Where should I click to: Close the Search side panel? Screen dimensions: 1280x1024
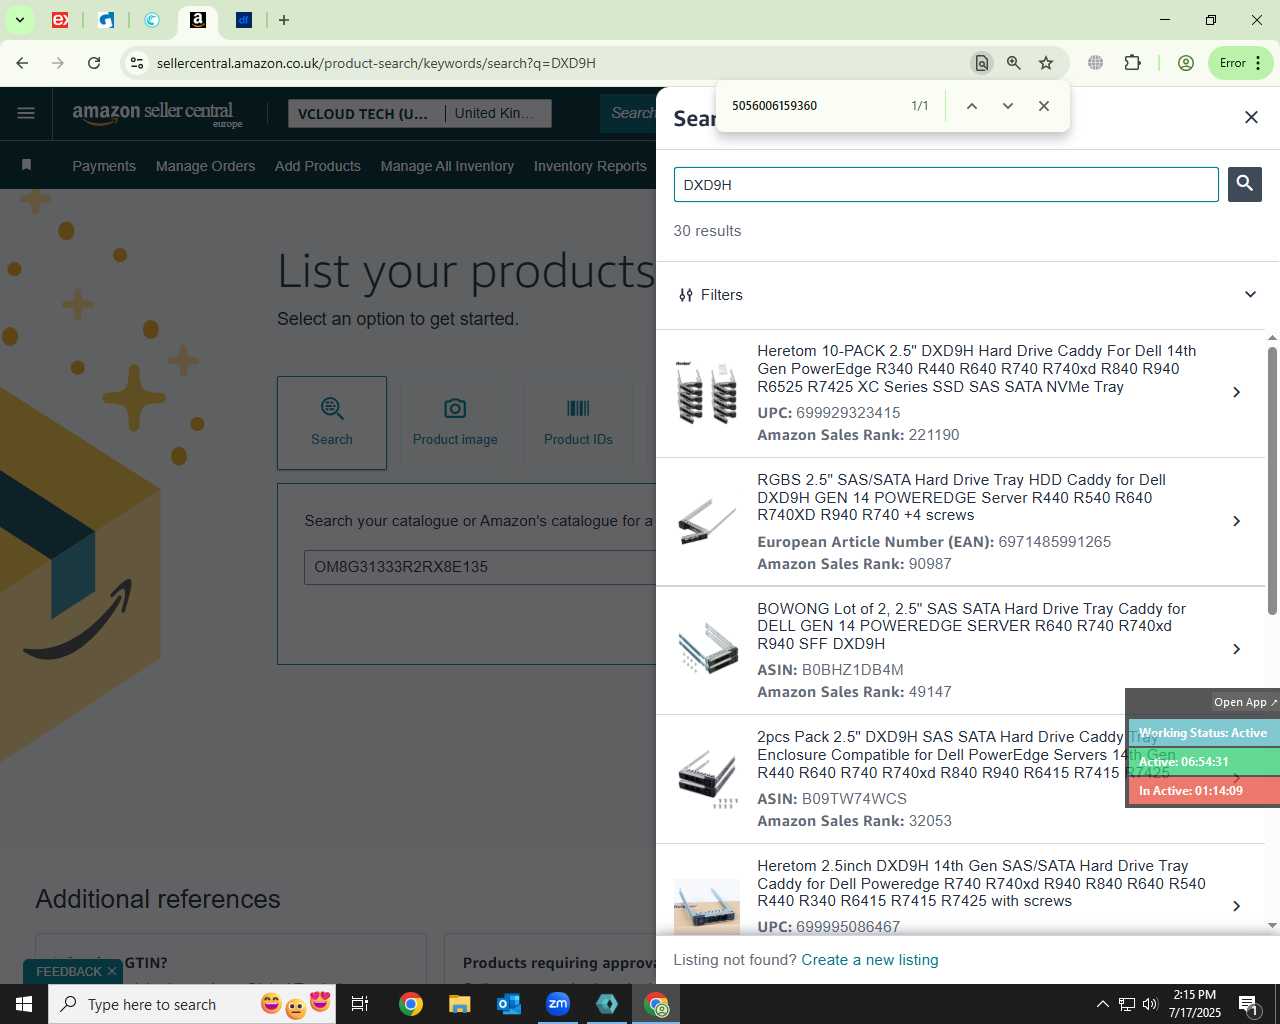pyautogui.click(x=1251, y=117)
